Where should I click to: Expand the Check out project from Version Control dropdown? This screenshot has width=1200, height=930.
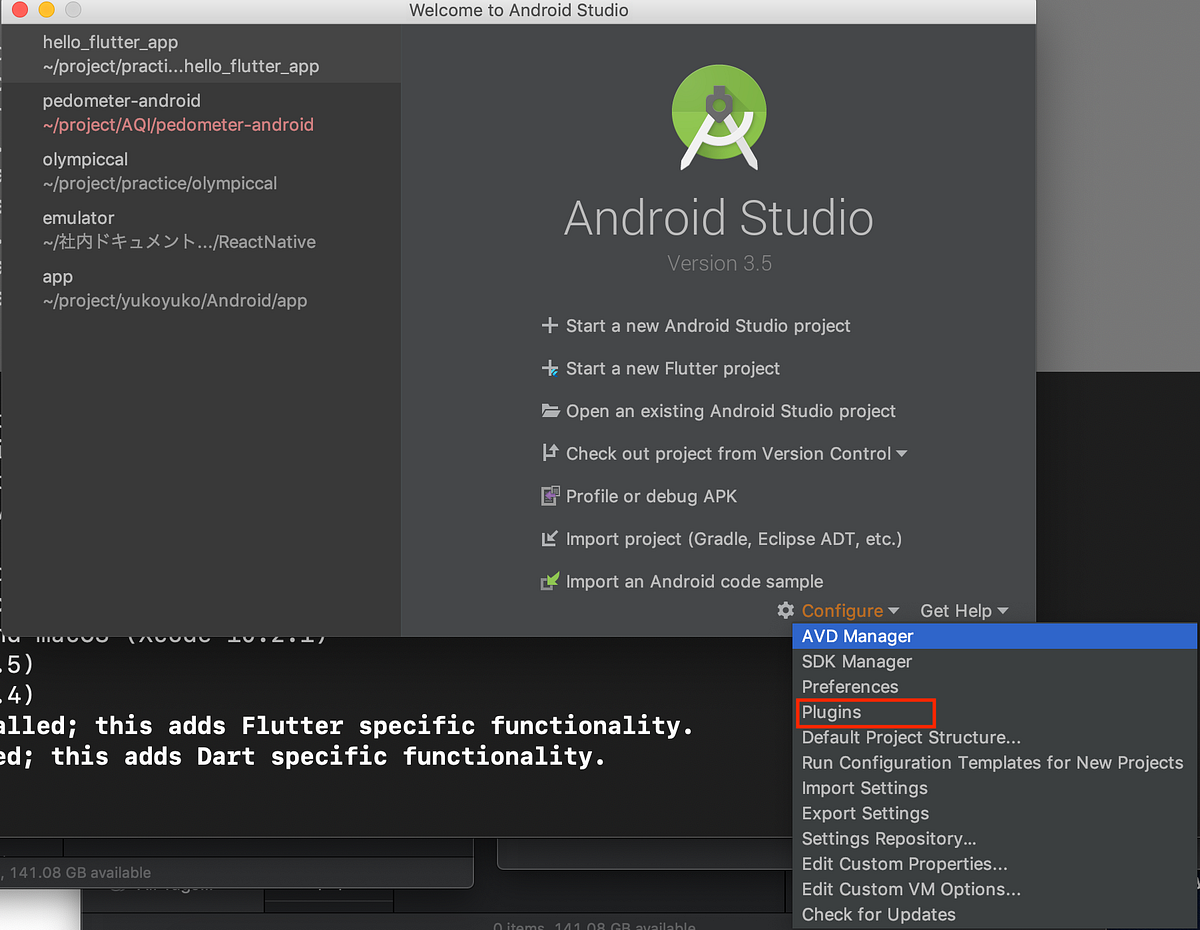coord(903,453)
